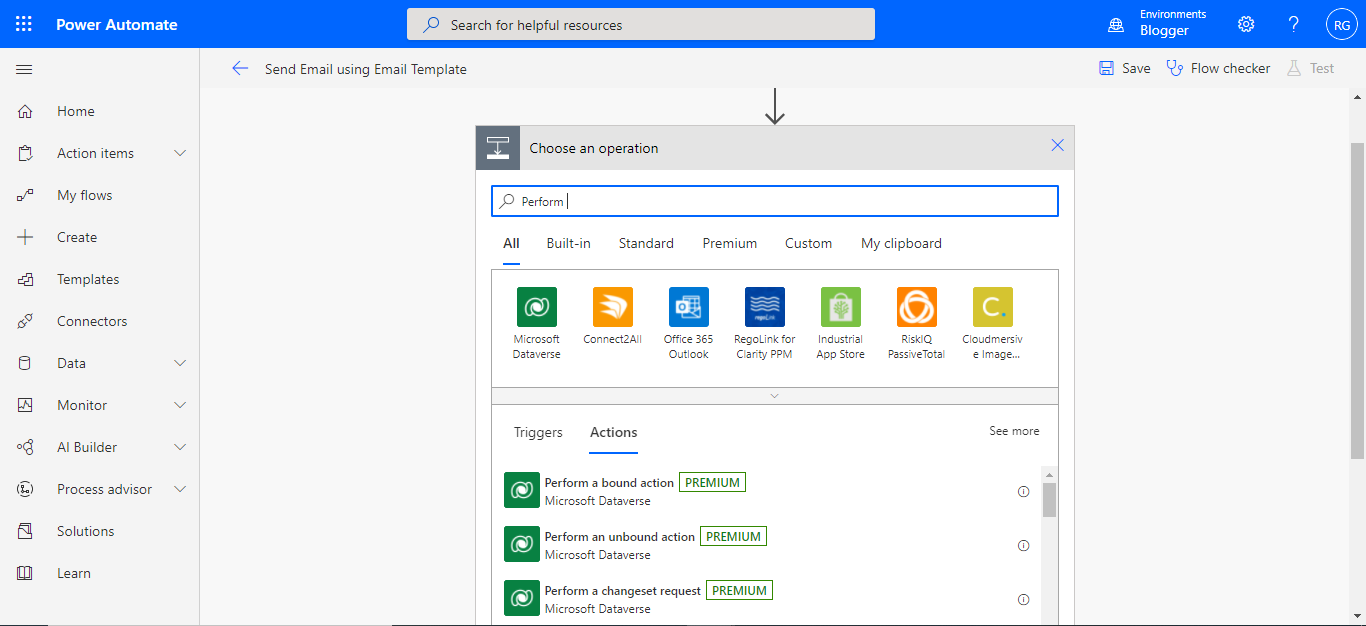Click the Learn book icon

[25, 573]
